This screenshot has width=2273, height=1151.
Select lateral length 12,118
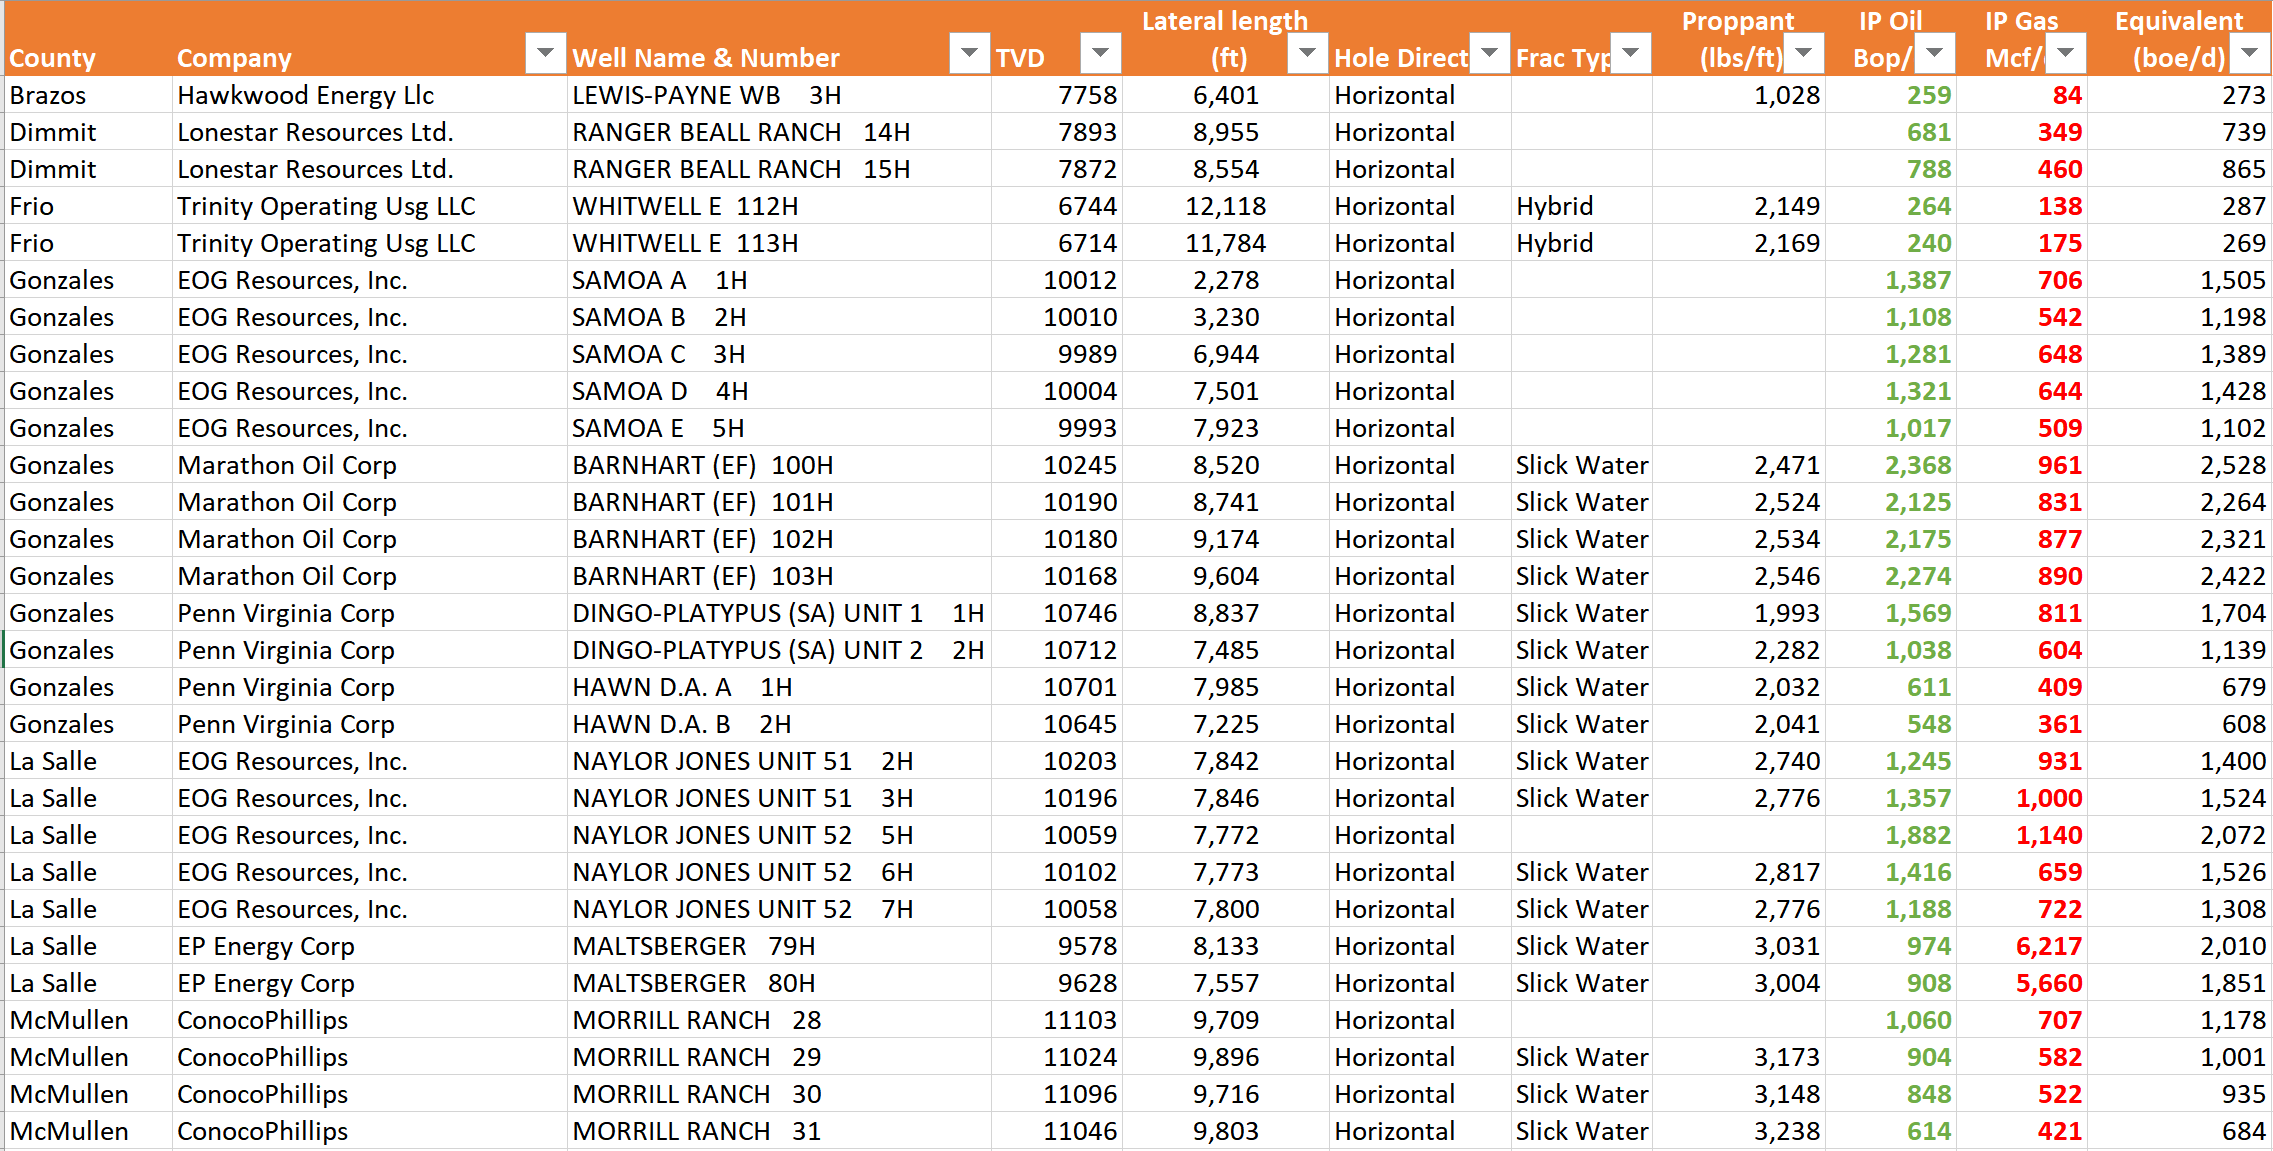1226,206
